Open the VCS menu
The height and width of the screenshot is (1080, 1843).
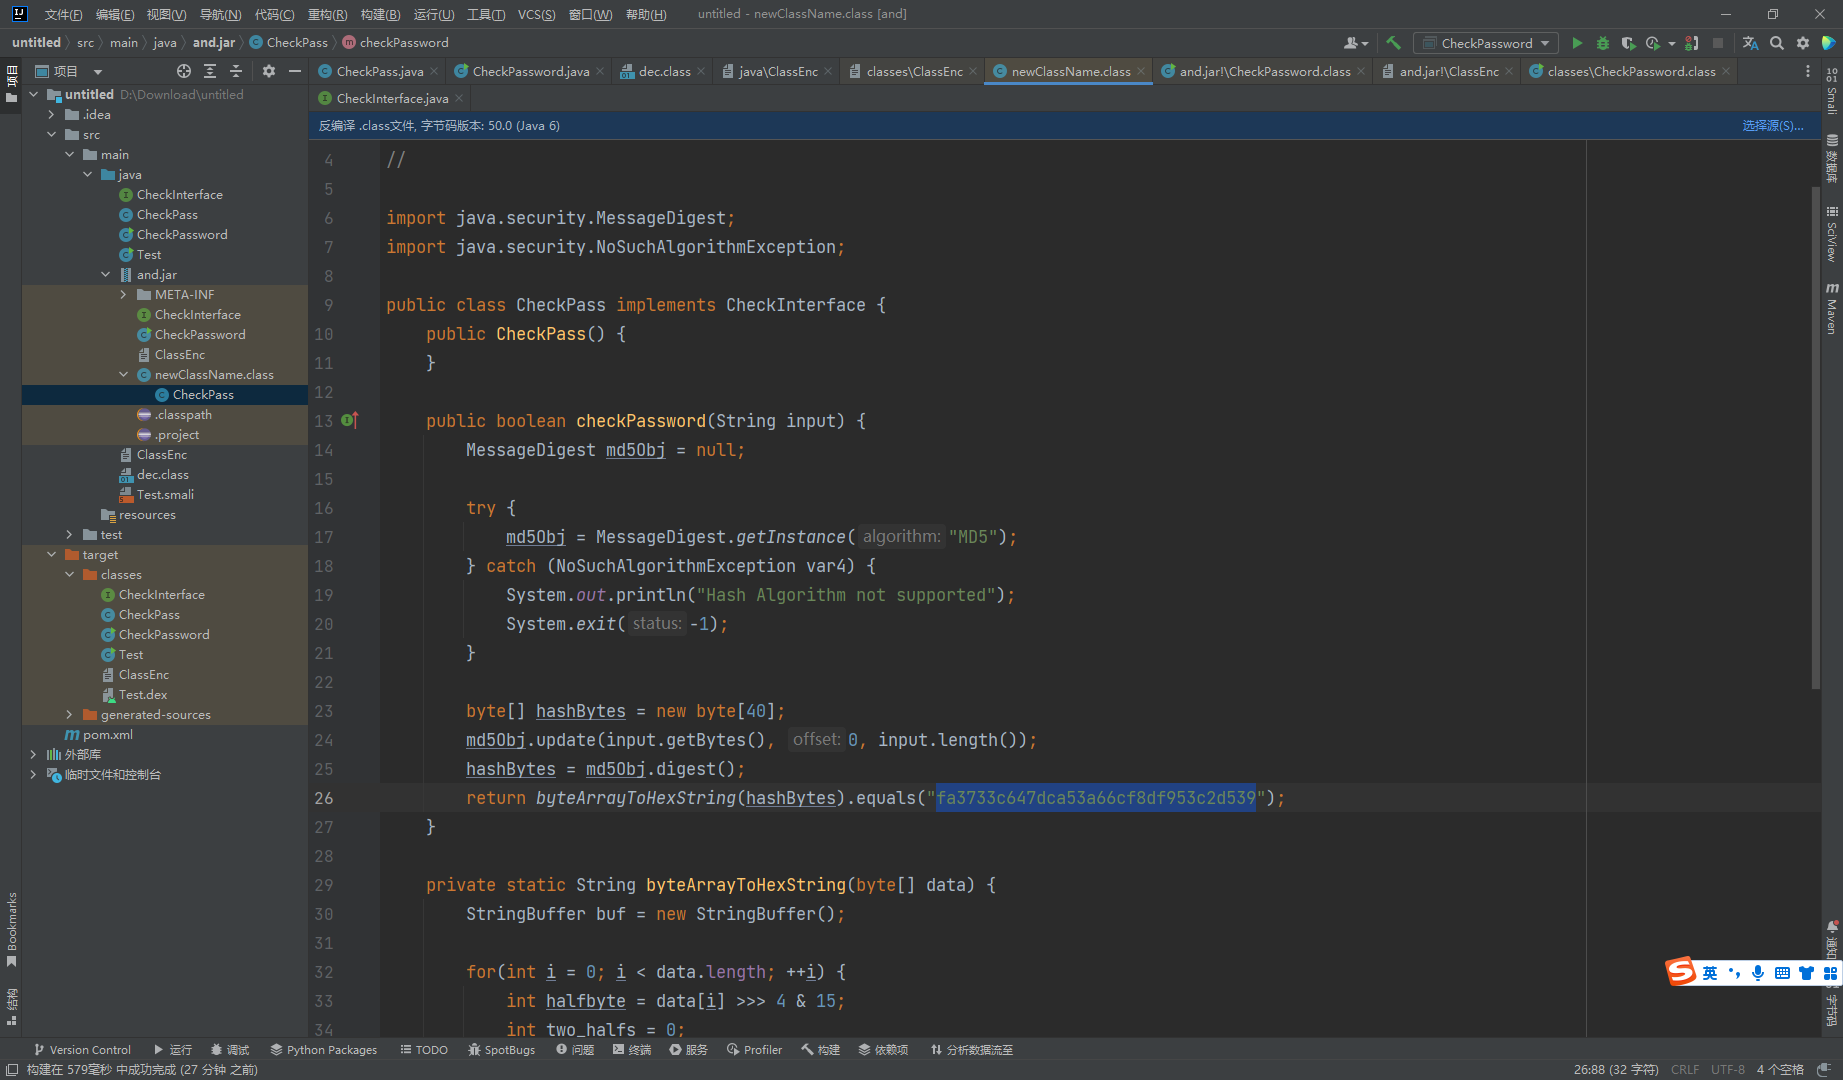tap(536, 14)
